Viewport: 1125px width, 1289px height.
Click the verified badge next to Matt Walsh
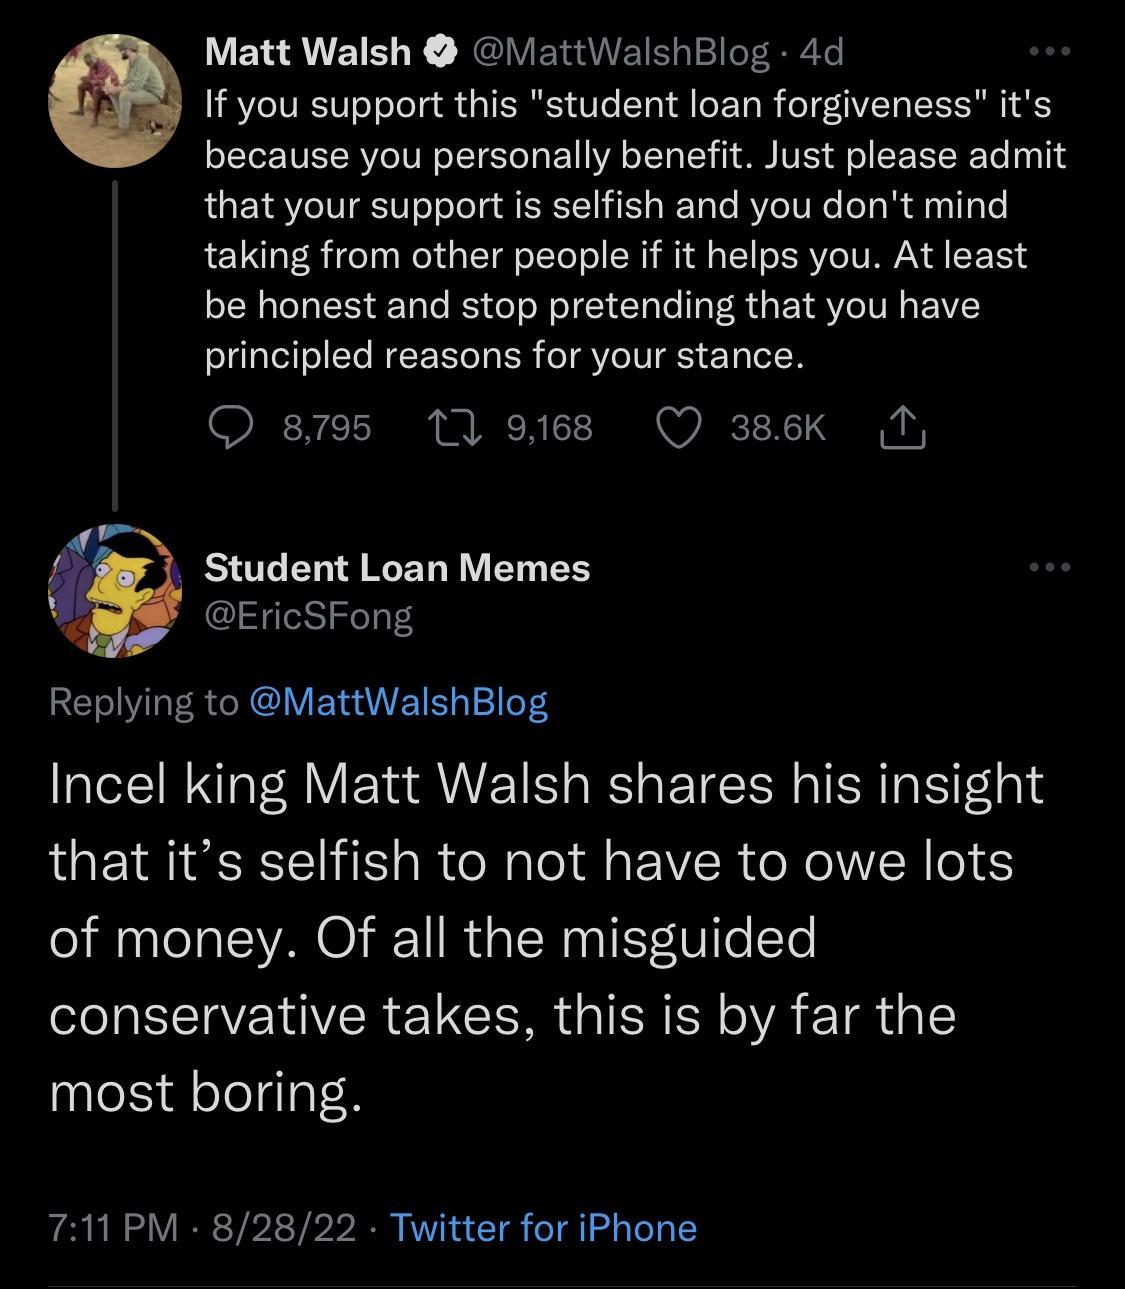[x=438, y=51]
